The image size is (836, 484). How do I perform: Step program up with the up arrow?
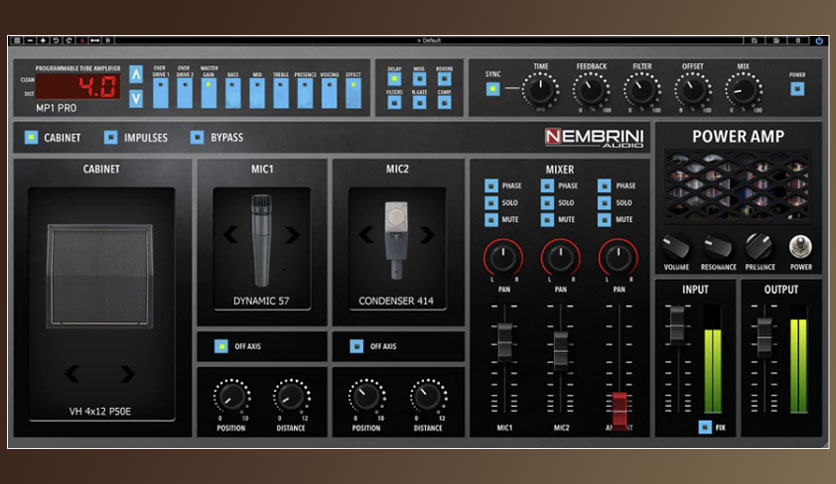click(x=136, y=75)
